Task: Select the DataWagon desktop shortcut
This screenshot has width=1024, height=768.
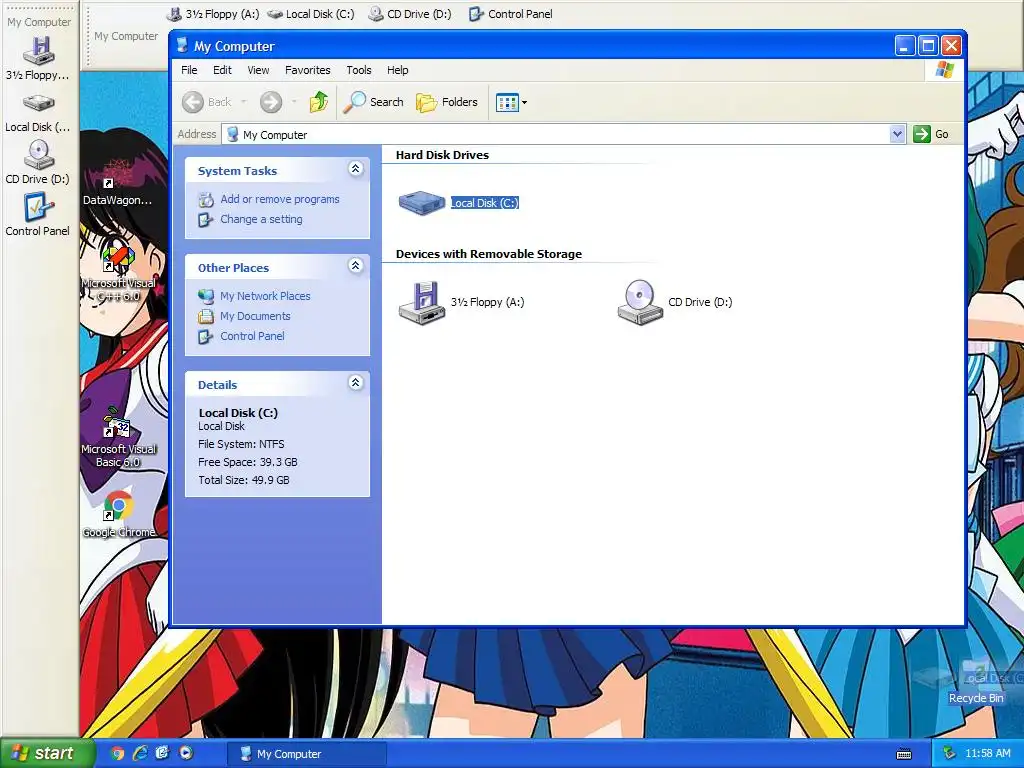Action: pos(118,182)
